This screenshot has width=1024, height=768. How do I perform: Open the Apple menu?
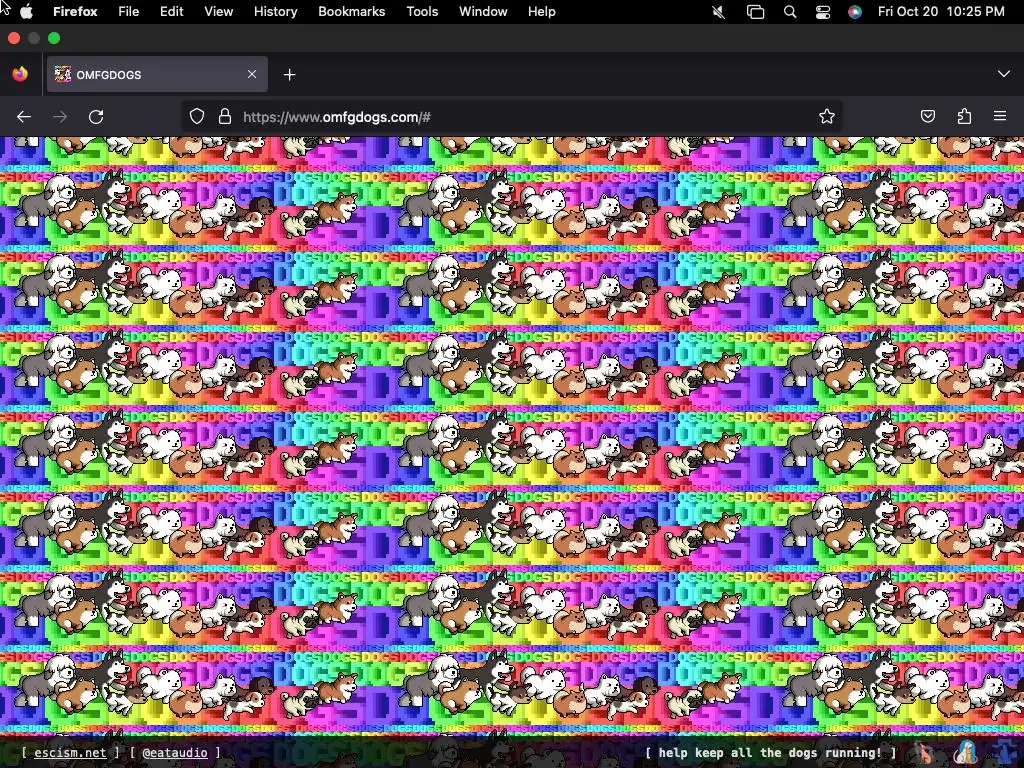tap(26, 12)
